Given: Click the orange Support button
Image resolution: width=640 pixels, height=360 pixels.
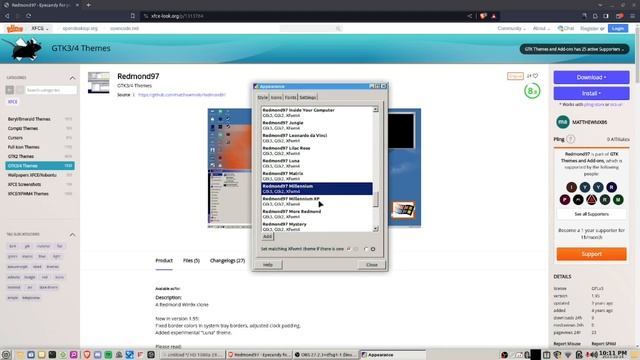Looking at the screenshot, I should coord(591,254).
